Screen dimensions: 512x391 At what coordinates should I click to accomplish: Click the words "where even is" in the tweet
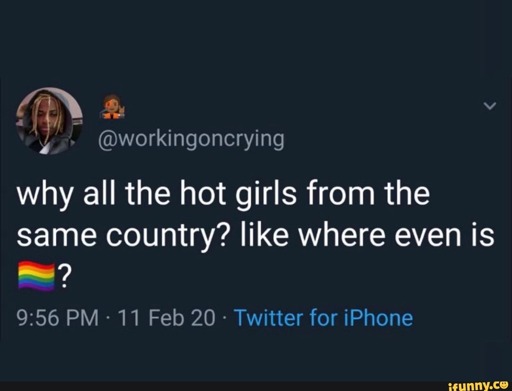[396, 234]
